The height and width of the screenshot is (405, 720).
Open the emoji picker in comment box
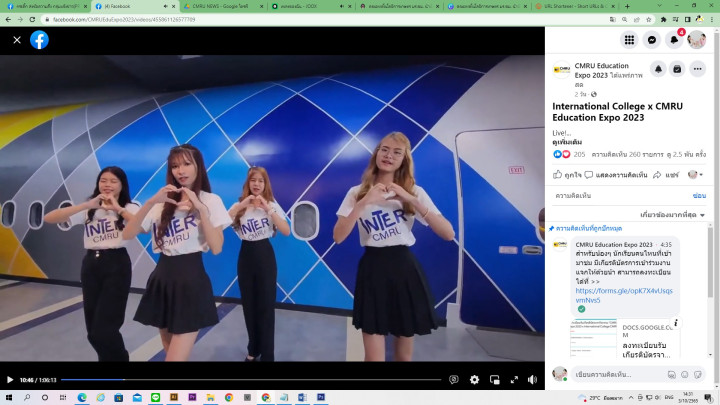(x=685, y=375)
